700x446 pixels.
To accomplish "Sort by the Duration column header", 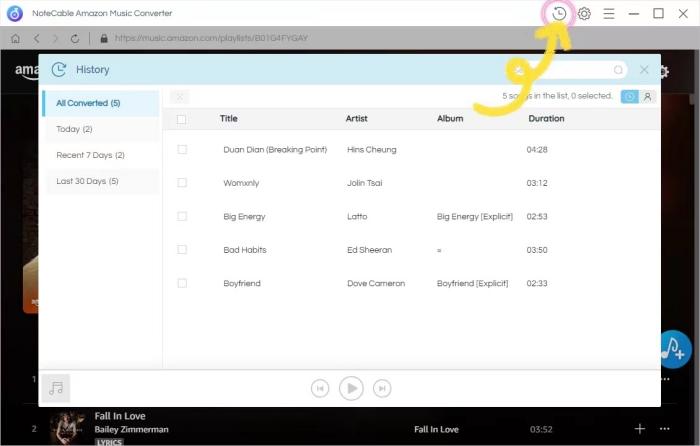I will (546, 118).
